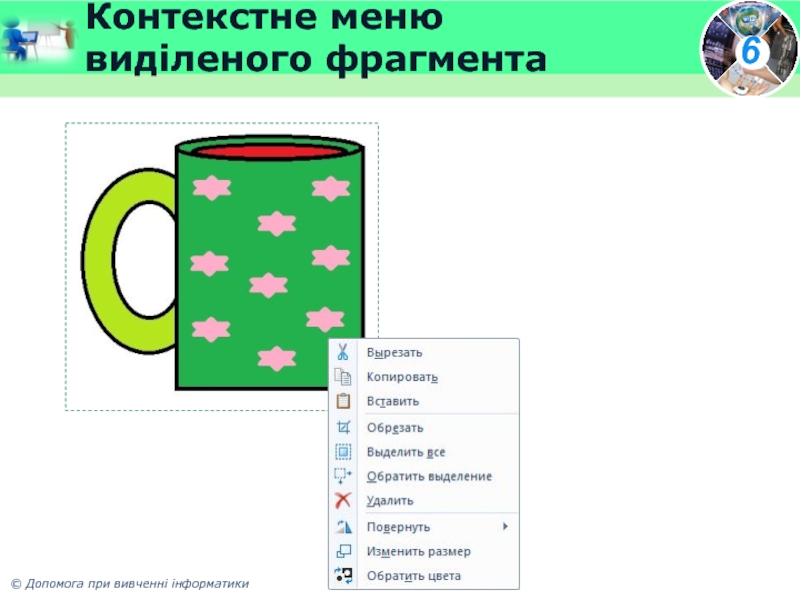Click the red opening of the mug
Image resolution: width=800 pixels, height=600 pixels.
pyautogui.click(x=269, y=152)
